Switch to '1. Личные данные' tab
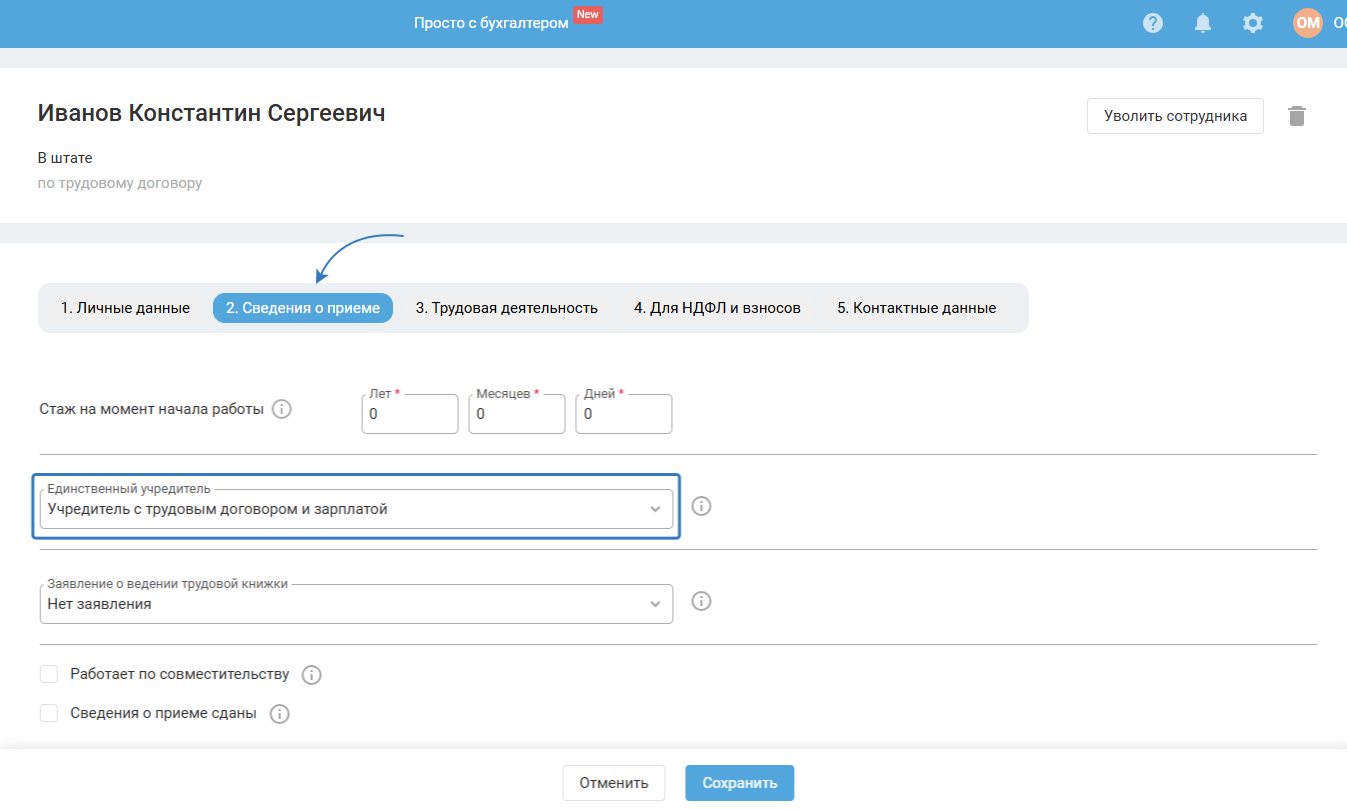 pos(125,308)
